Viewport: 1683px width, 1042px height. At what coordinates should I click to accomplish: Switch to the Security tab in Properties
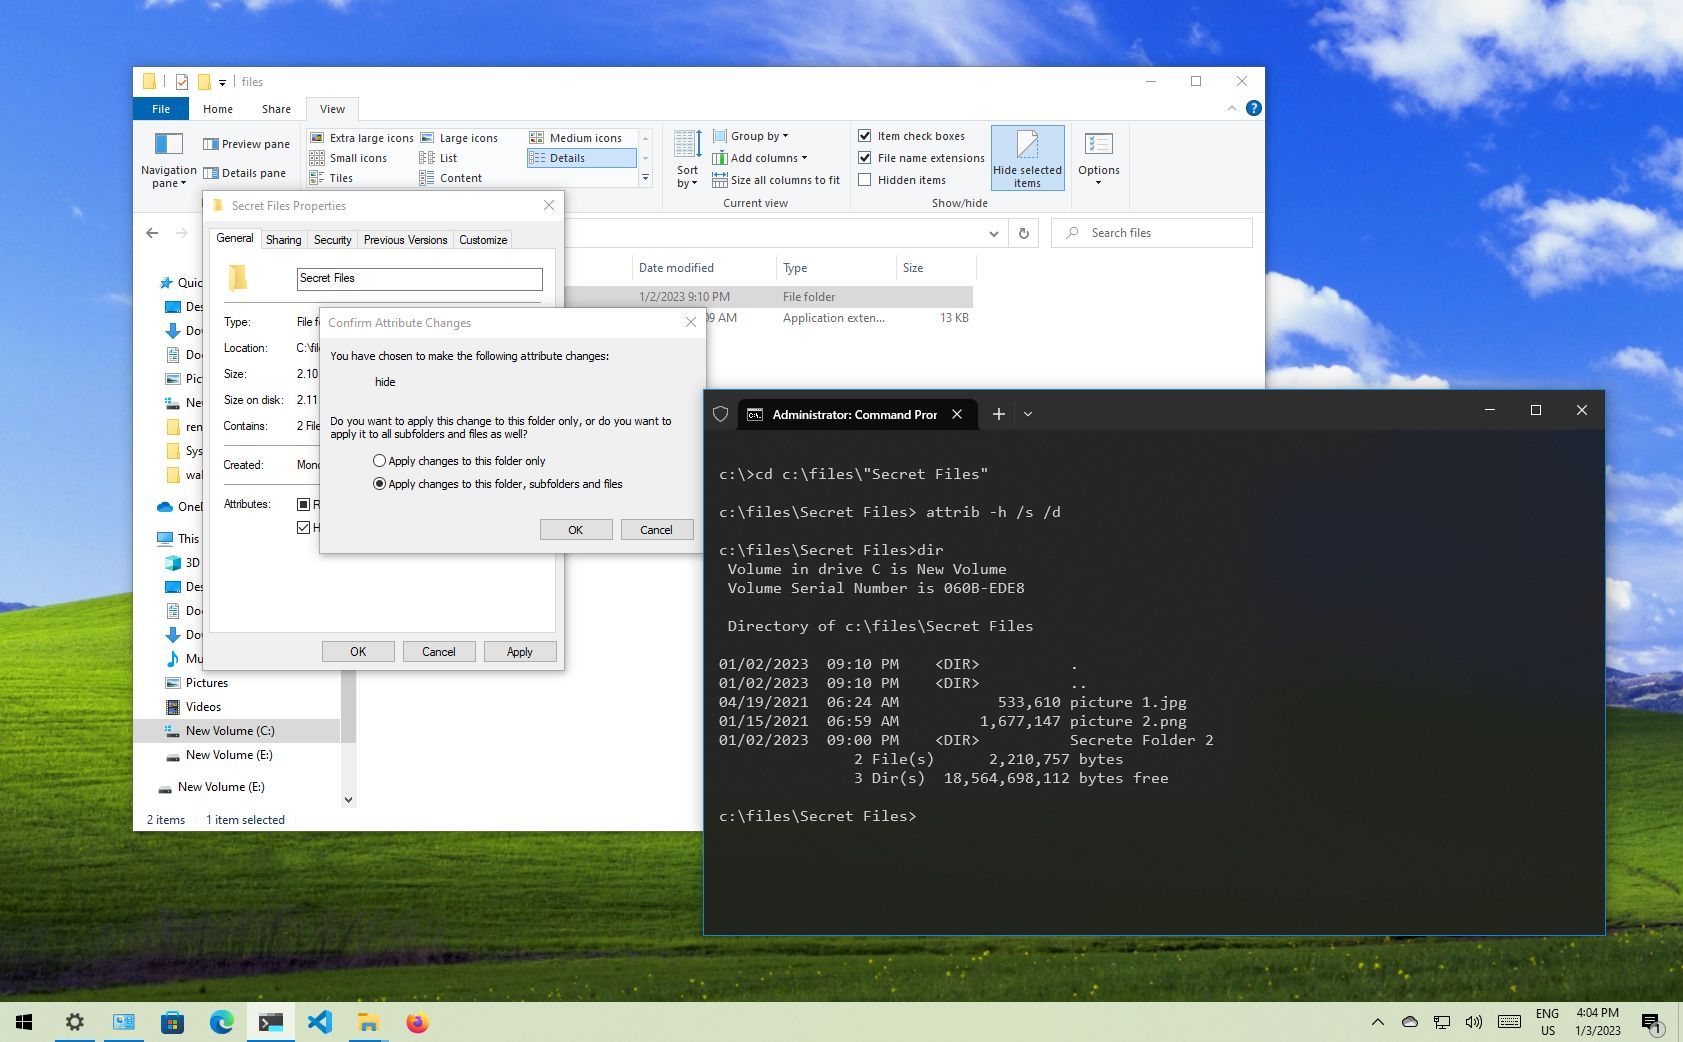point(332,239)
